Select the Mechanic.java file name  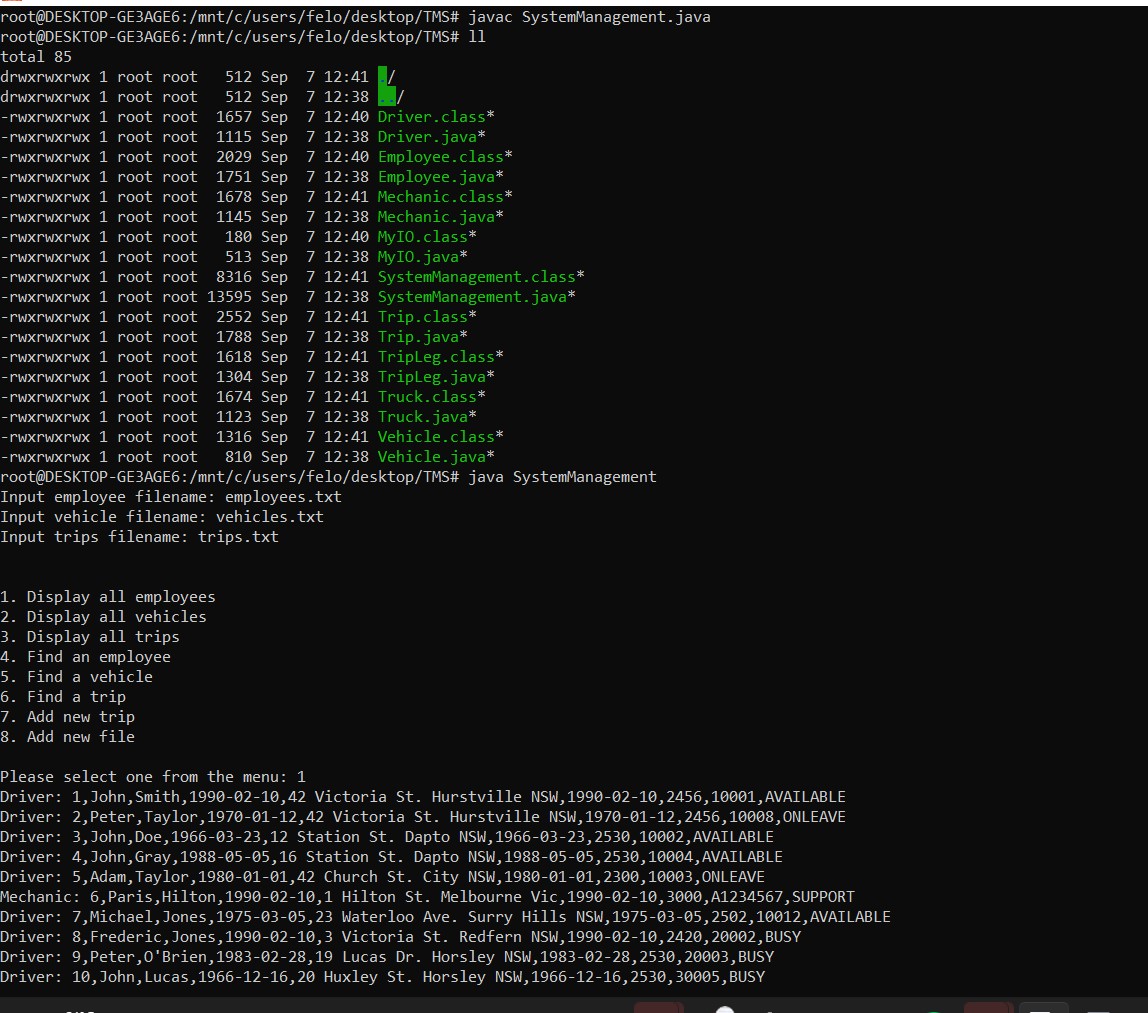point(436,217)
